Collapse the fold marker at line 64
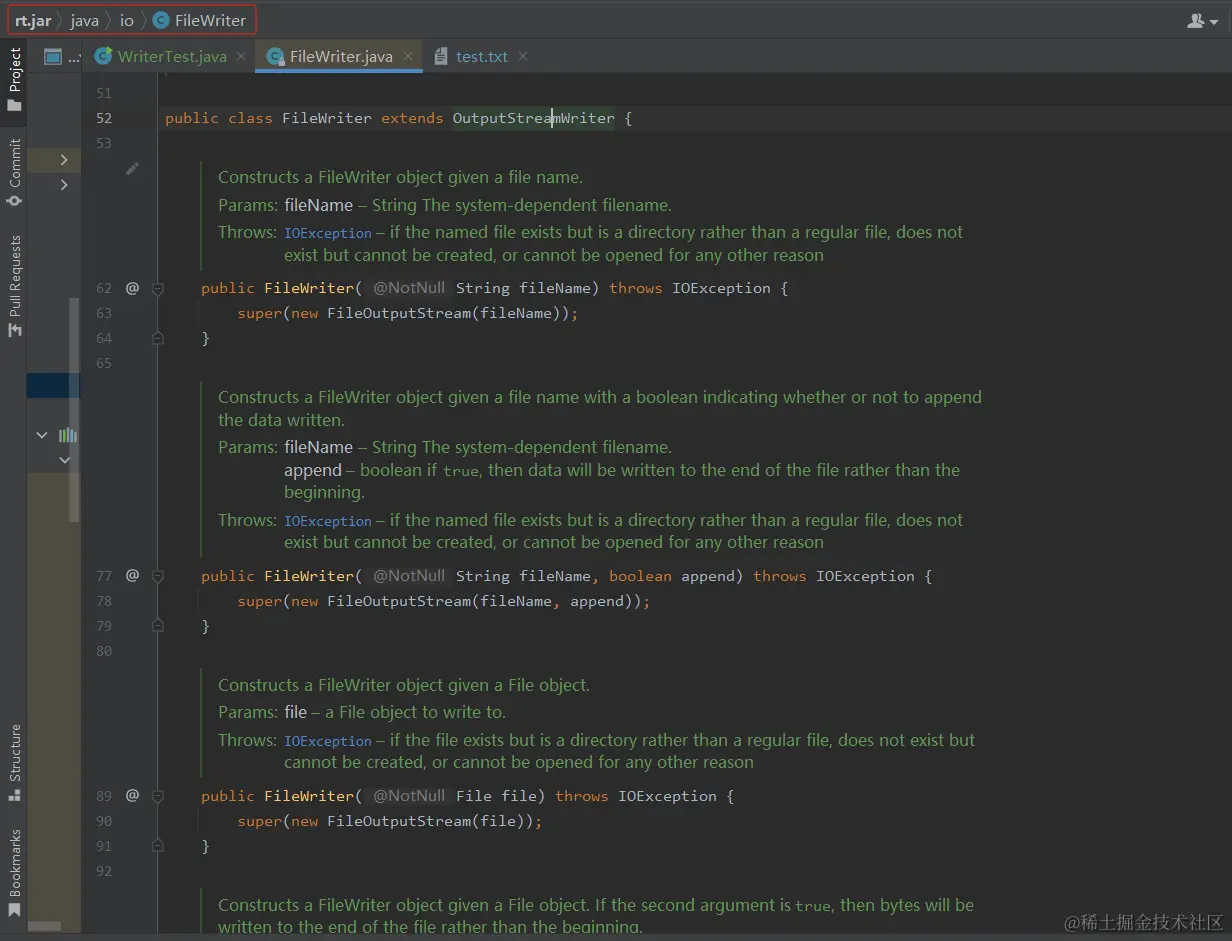The image size is (1232, 941). tap(157, 338)
